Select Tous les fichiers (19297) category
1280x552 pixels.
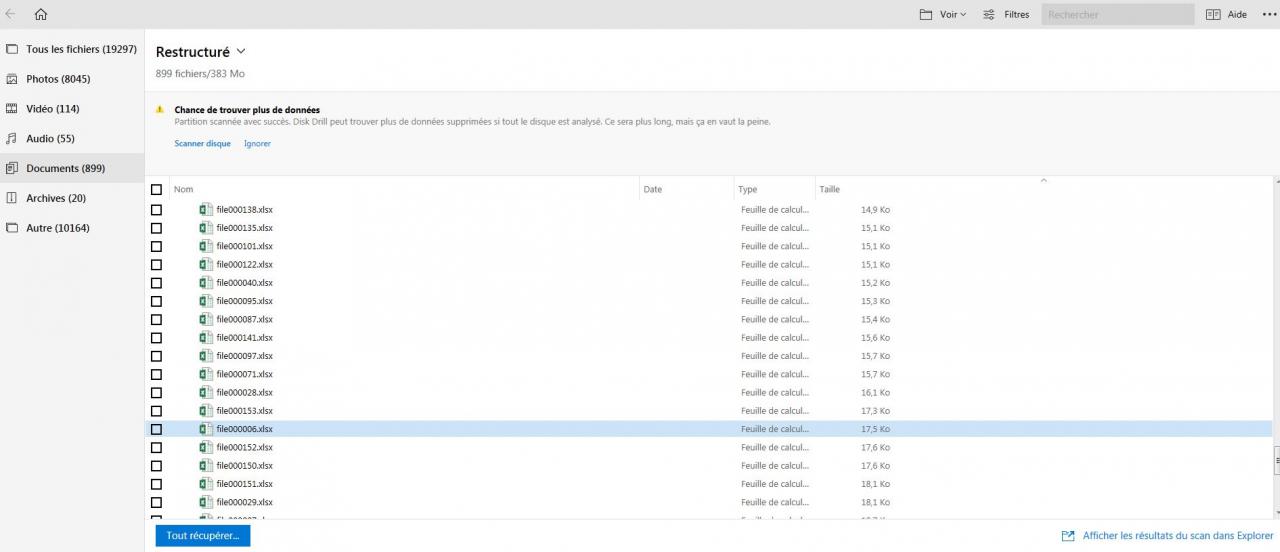pos(72,49)
